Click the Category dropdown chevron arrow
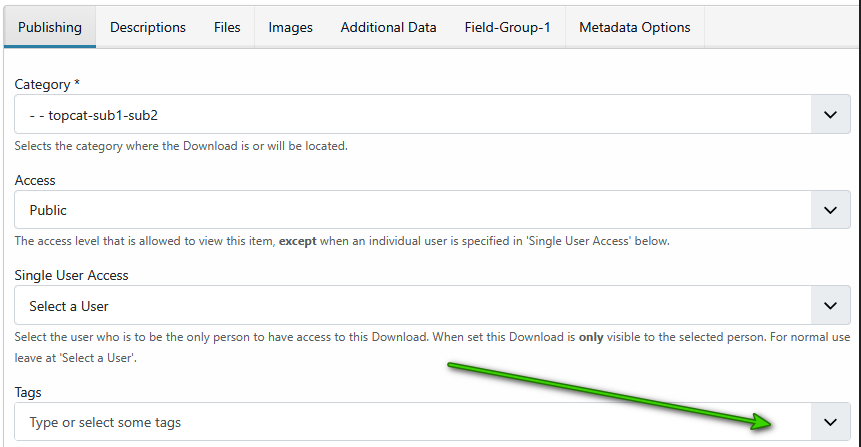Viewport: 861px width, 447px height. coord(829,115)
